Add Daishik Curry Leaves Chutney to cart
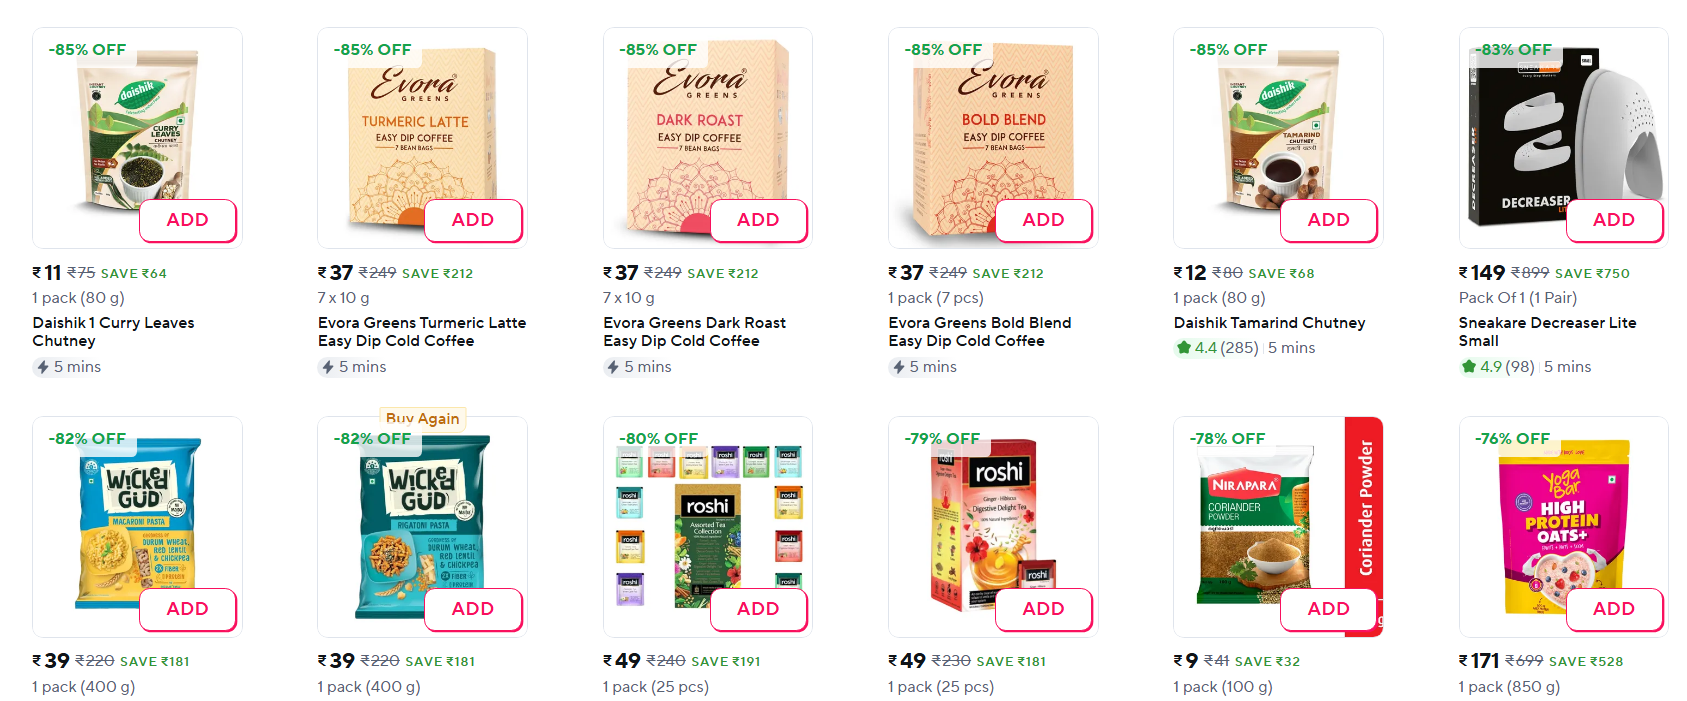Viewport: 1687px width, 701px height. (x=188, y=220)
